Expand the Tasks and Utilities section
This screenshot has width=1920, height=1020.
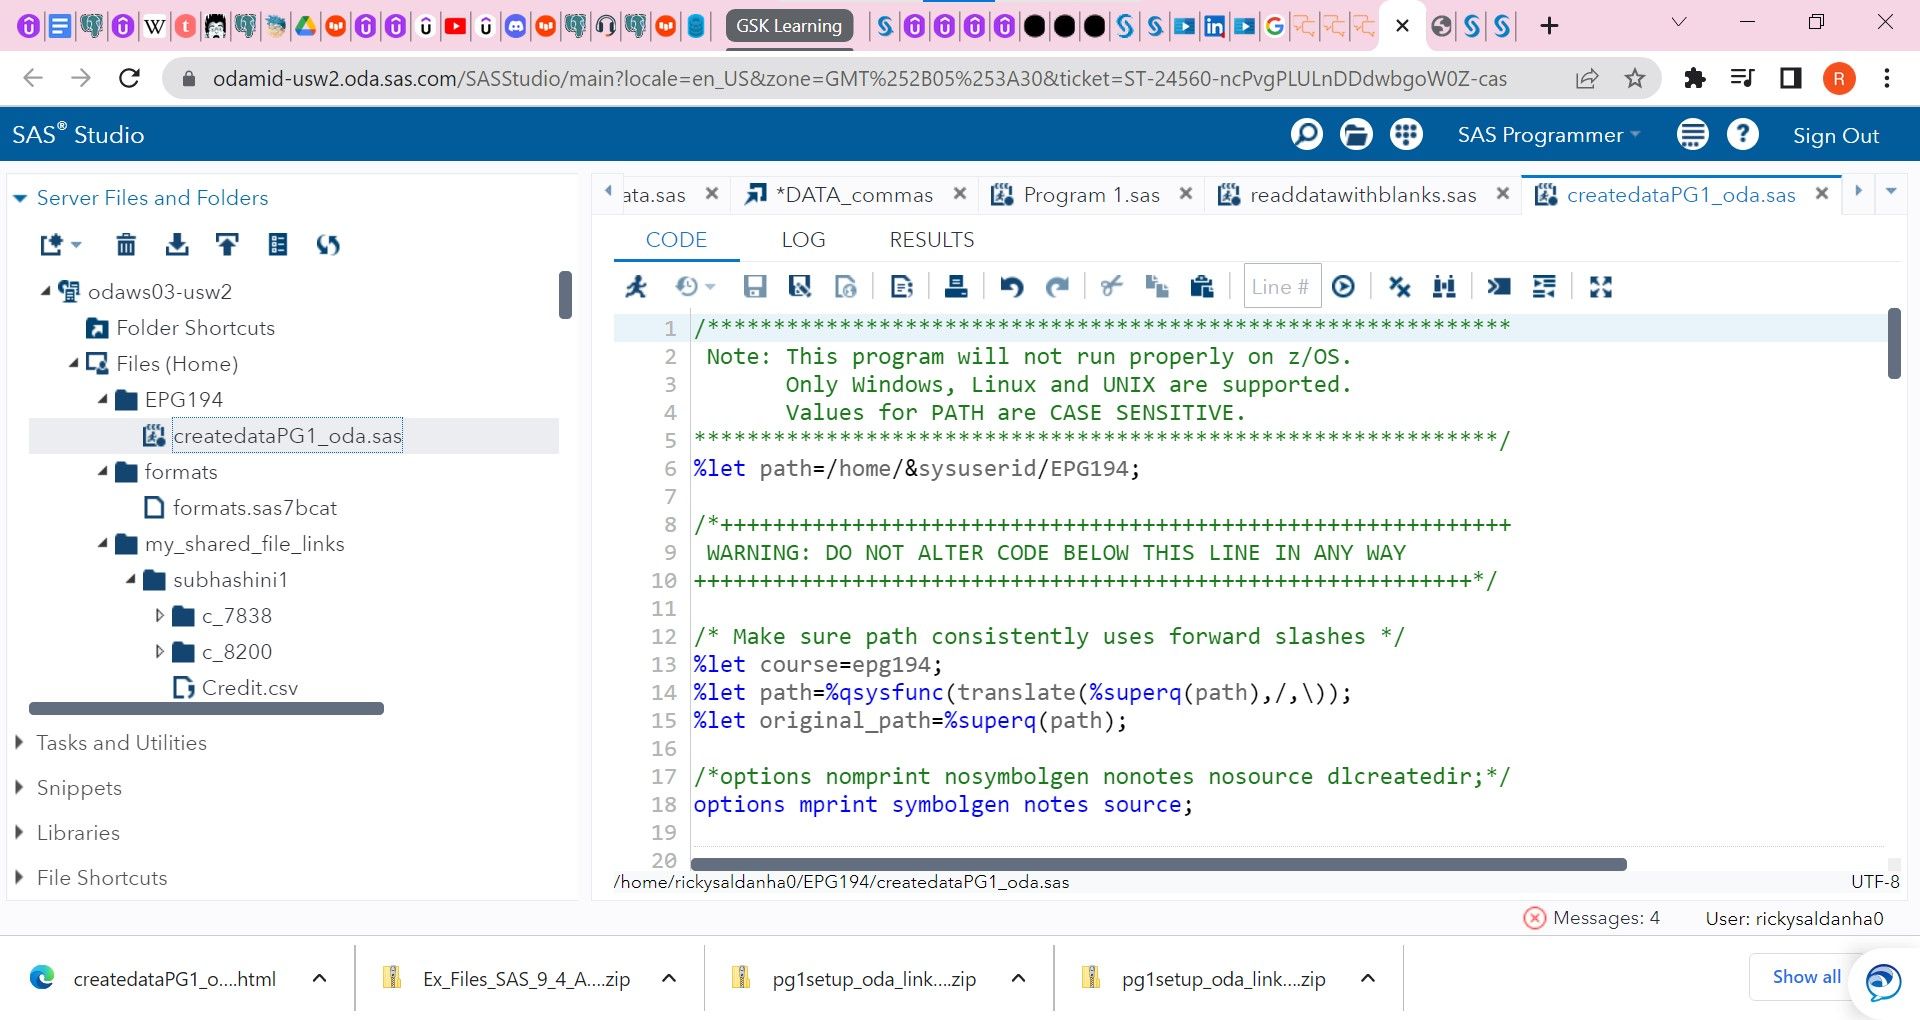(121, 743)
